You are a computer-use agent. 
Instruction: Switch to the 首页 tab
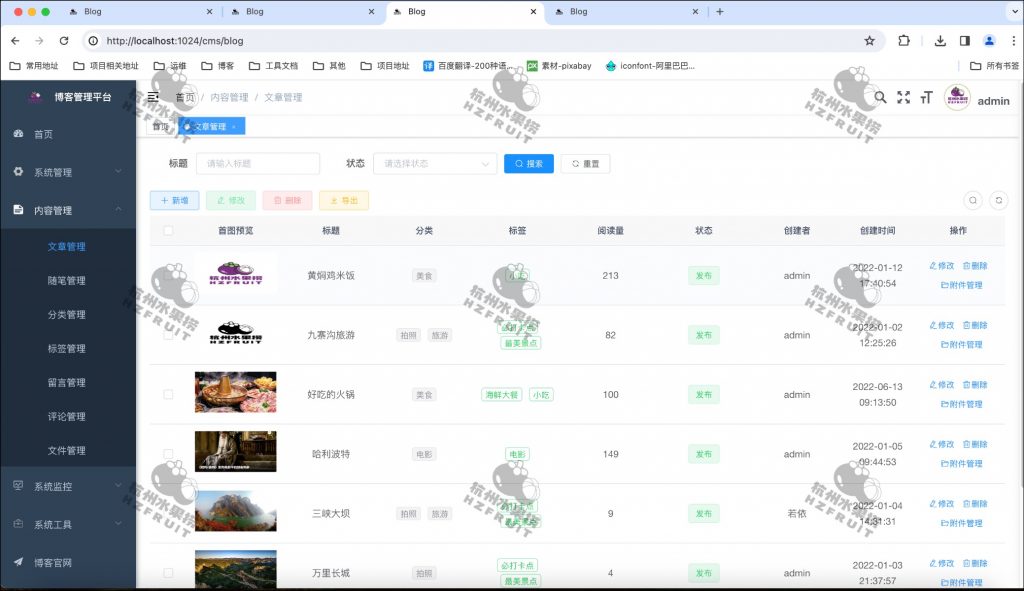[160, 127]
